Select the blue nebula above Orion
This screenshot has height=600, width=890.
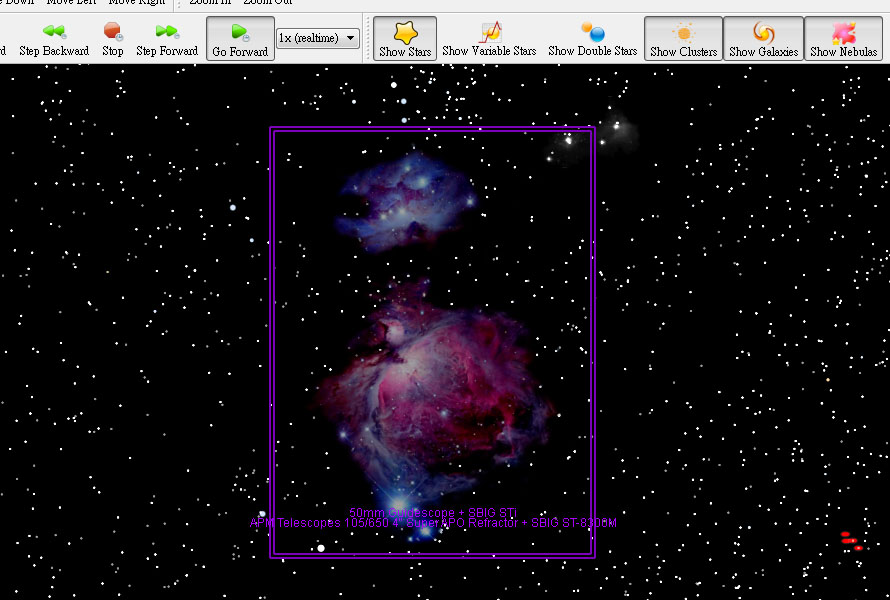click(x=410, y=190)
